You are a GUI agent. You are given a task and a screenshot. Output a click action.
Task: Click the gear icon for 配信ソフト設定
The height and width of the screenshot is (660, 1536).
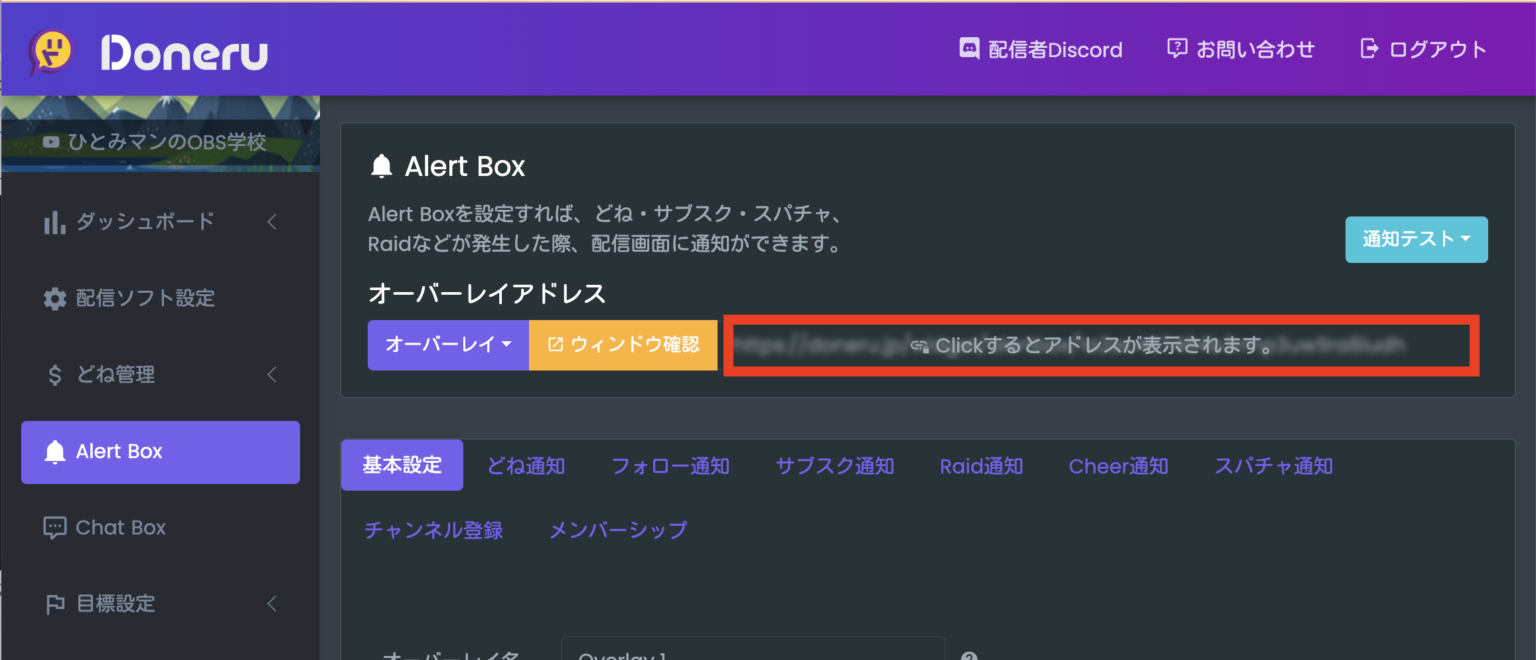point(56,297)
